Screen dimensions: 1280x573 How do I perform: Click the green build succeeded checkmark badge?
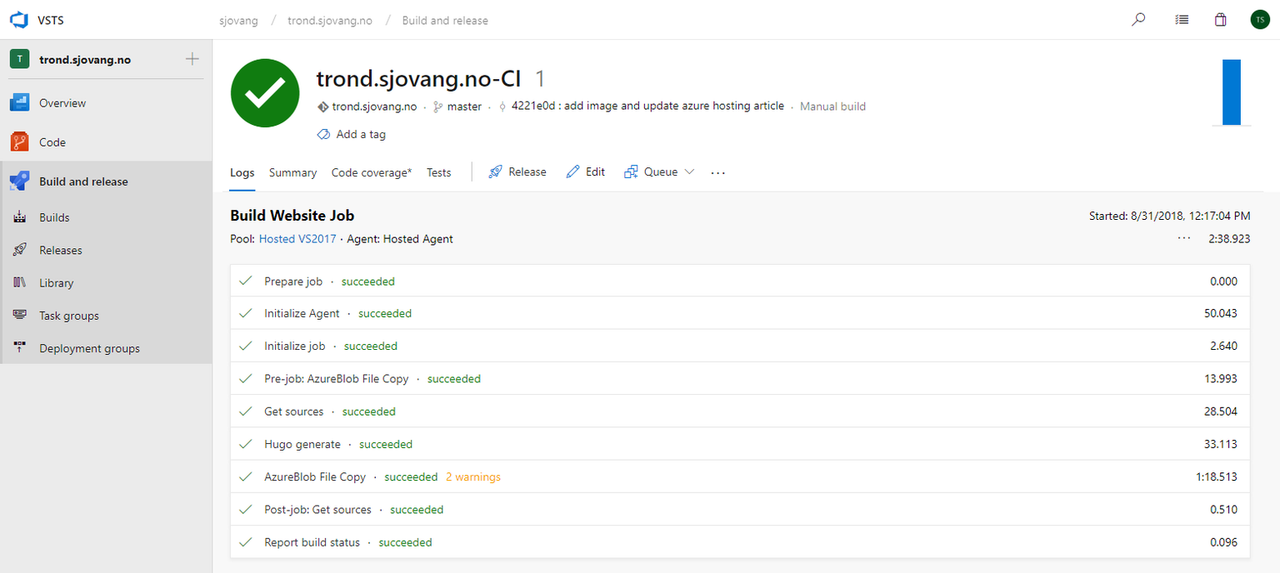[265, 93]
